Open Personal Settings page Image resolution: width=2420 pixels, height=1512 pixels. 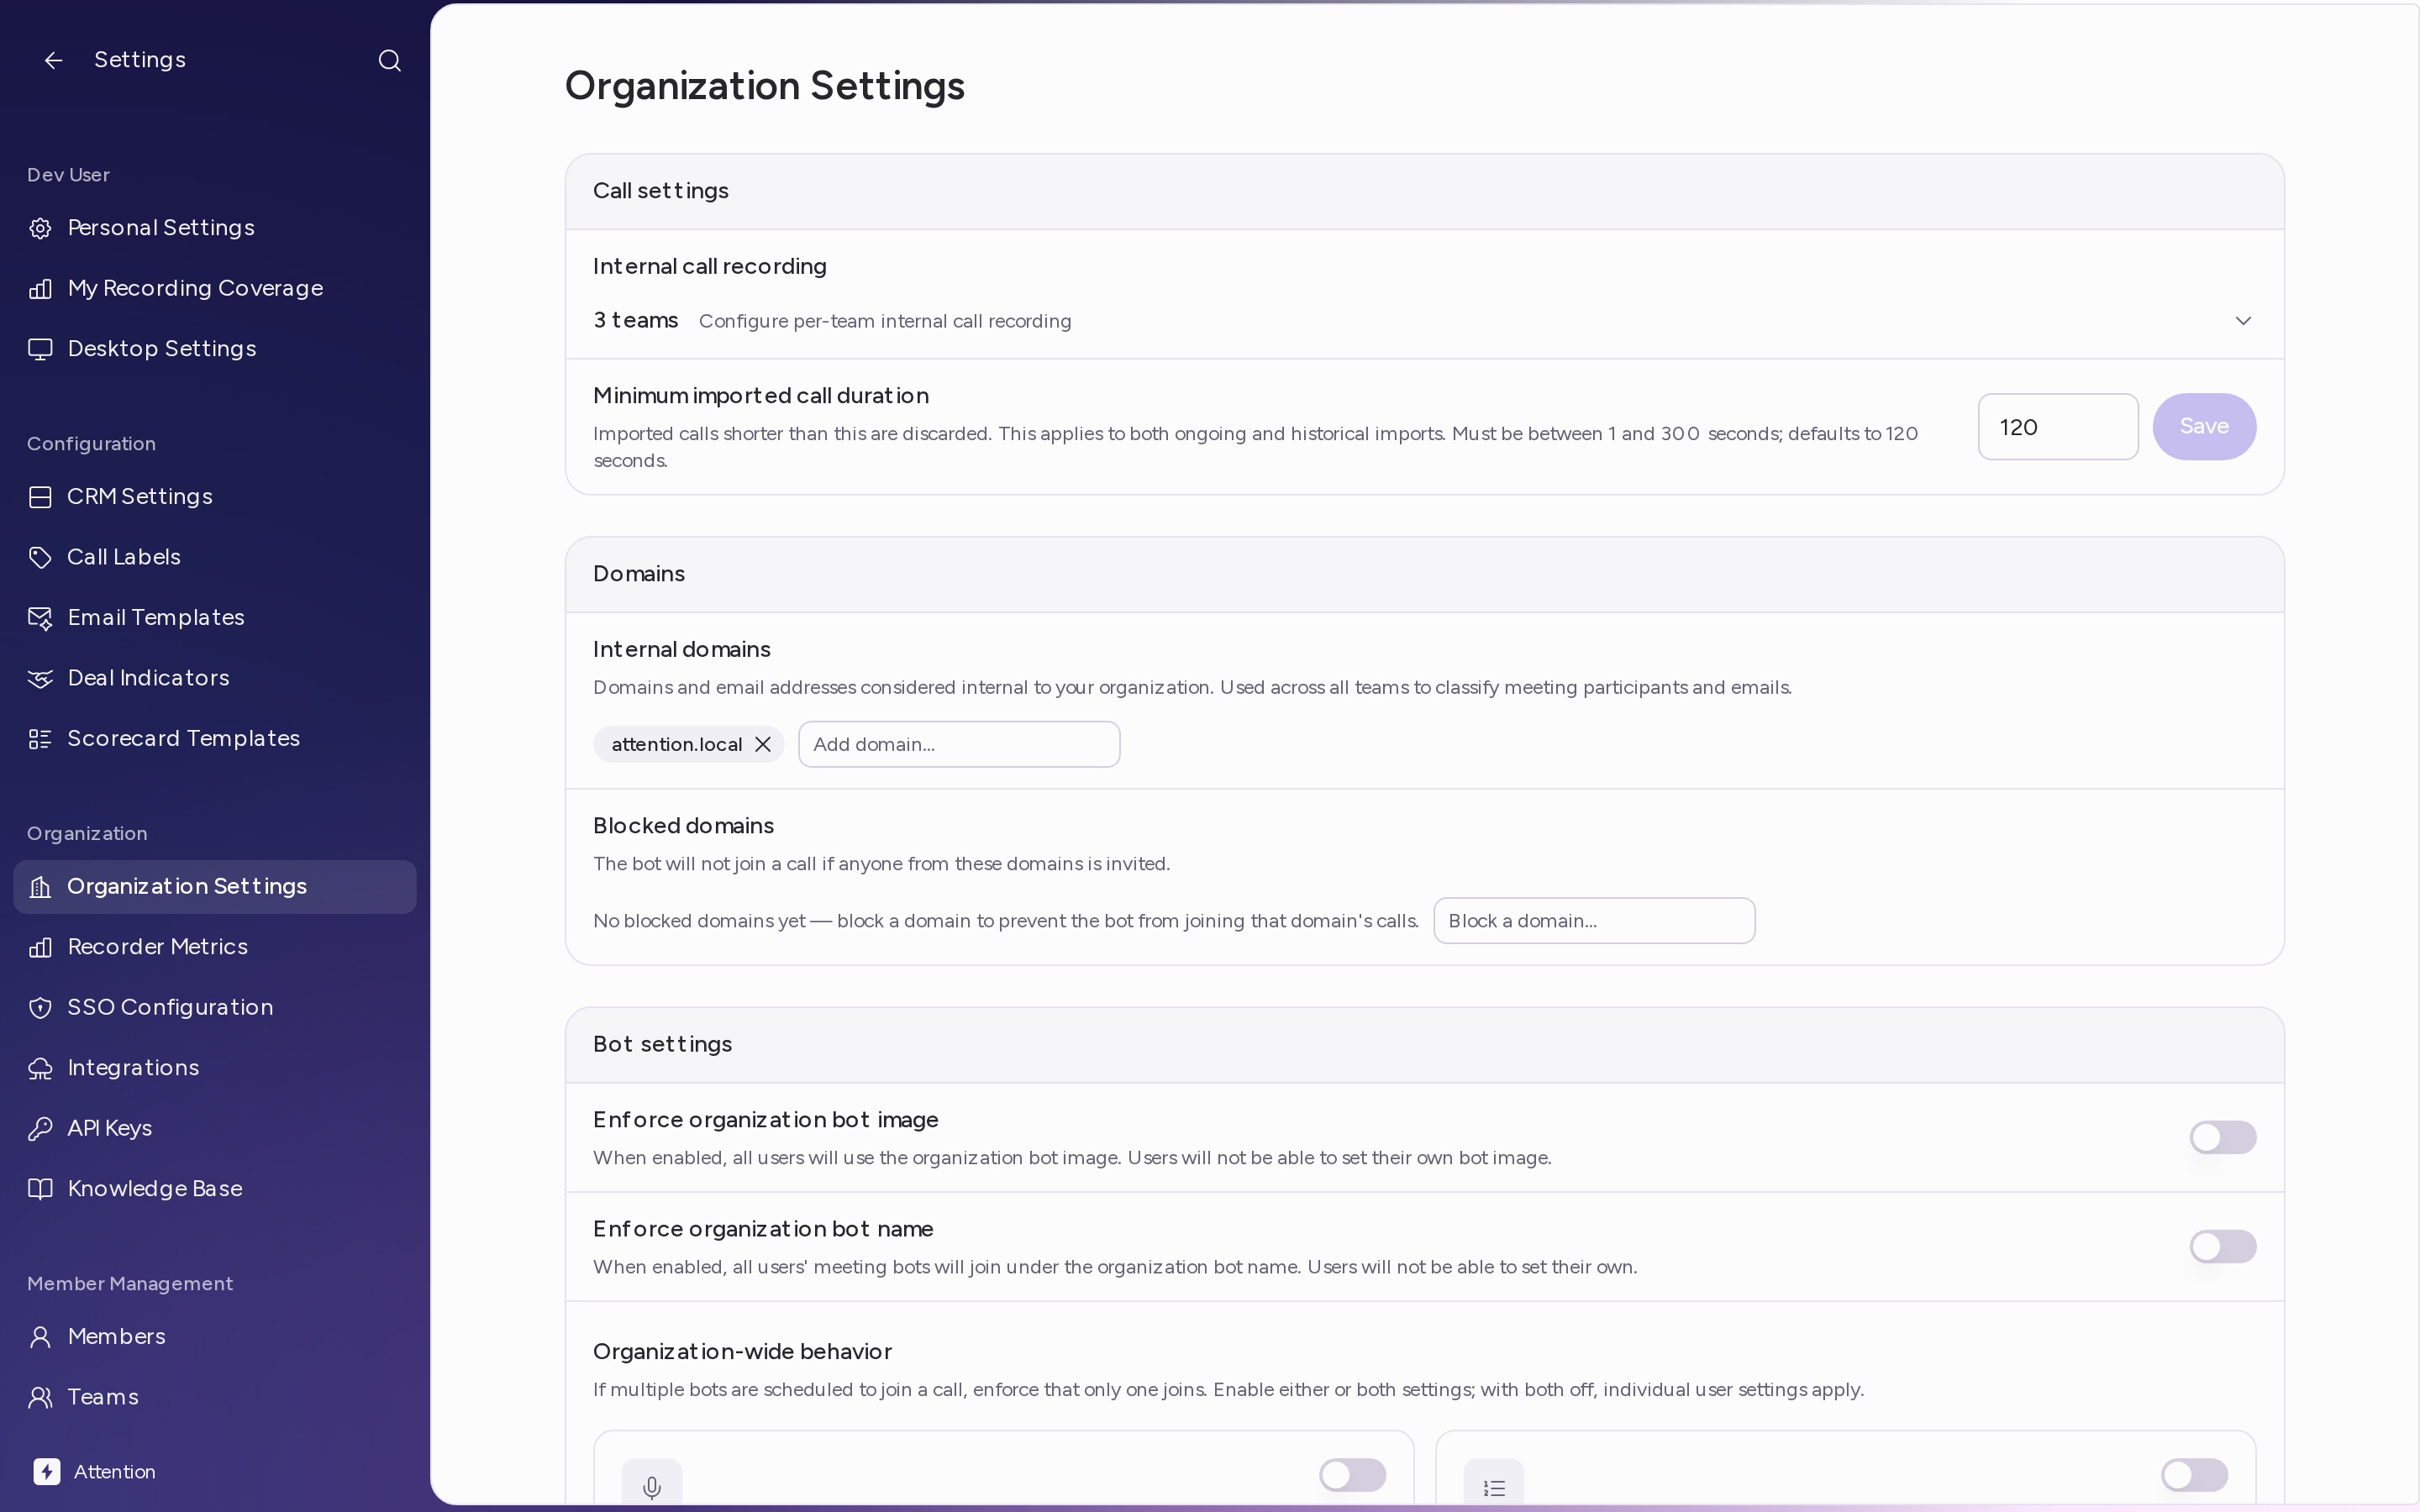(215, 228)
